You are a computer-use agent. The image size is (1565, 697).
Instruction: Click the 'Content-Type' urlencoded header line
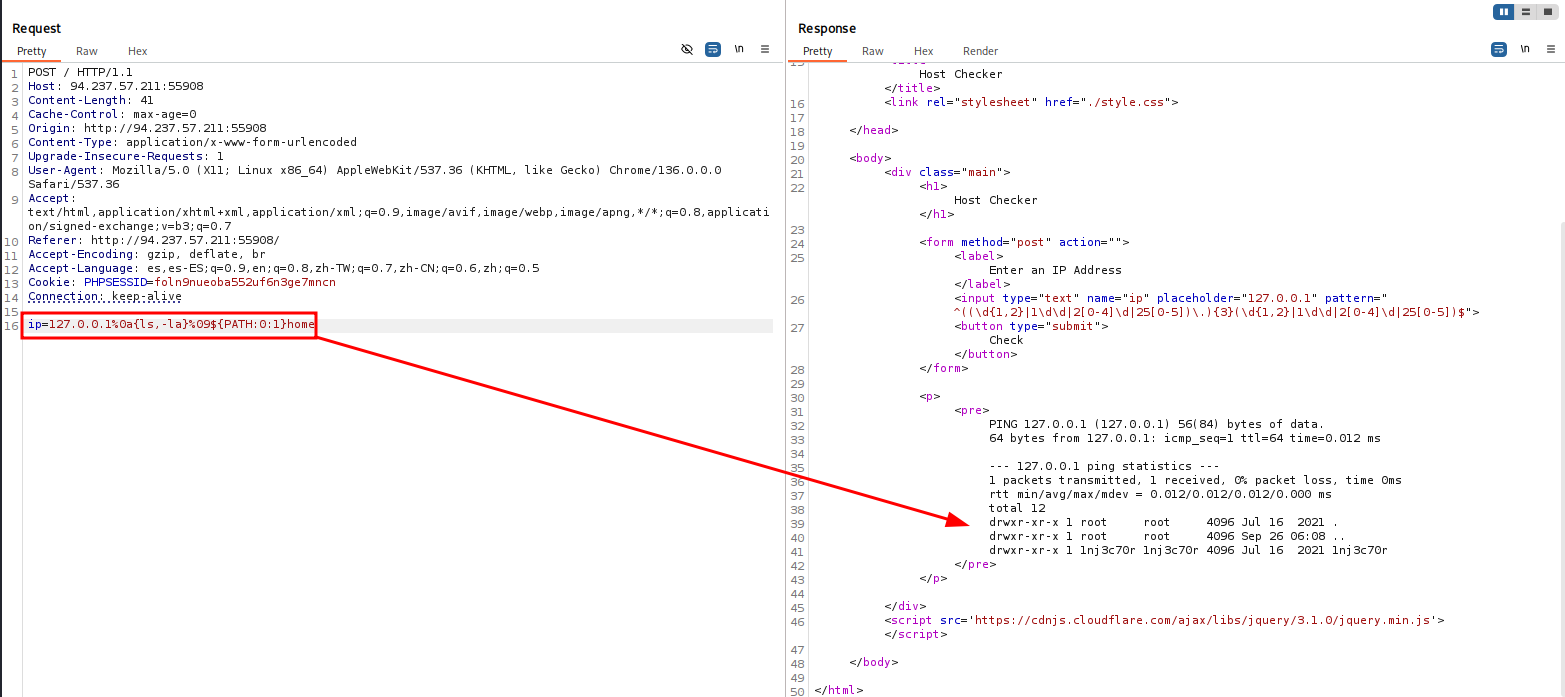coord(192,142)
